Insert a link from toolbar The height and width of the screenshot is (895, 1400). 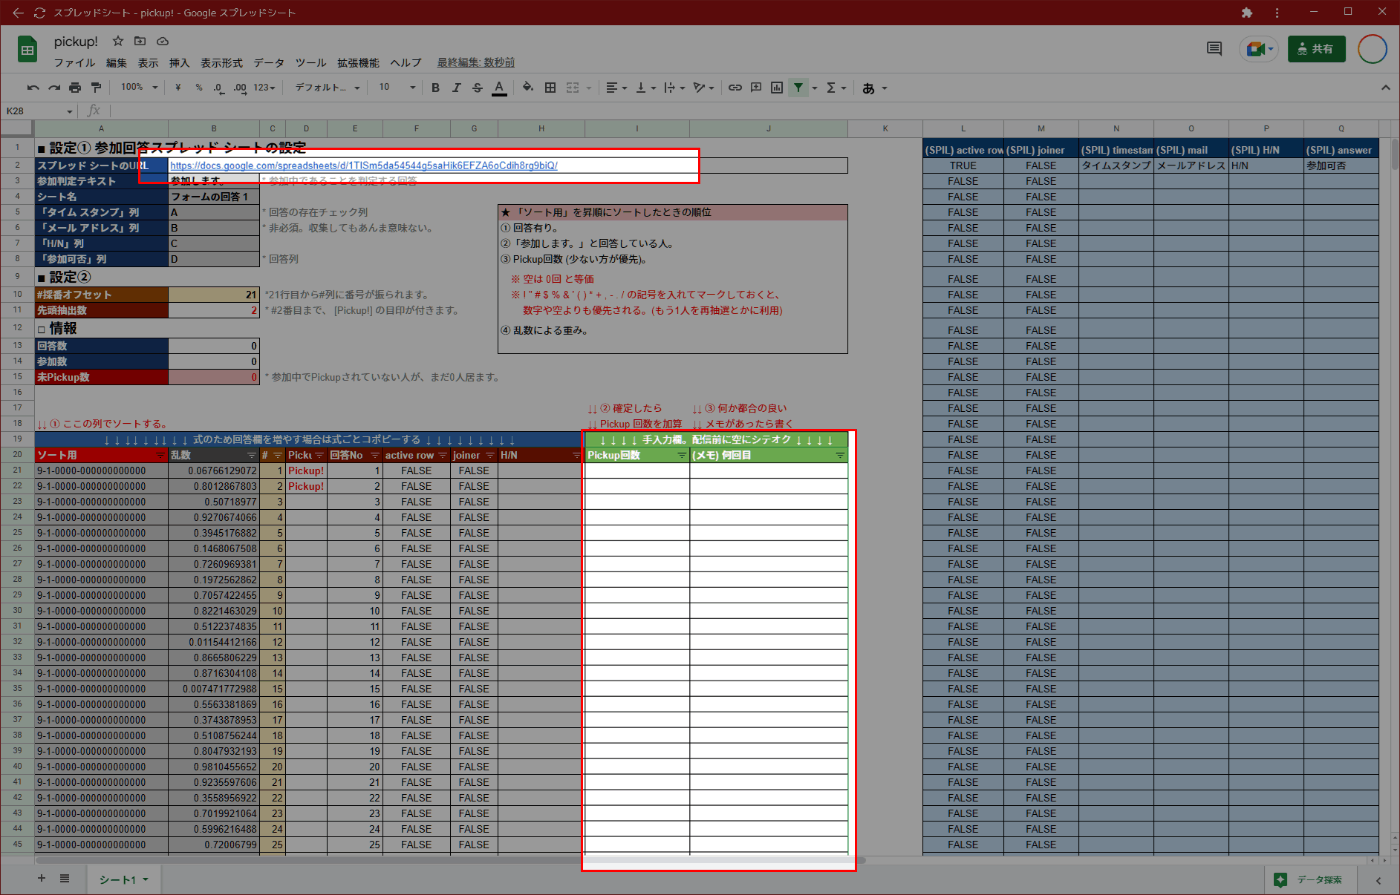[735, 88]
